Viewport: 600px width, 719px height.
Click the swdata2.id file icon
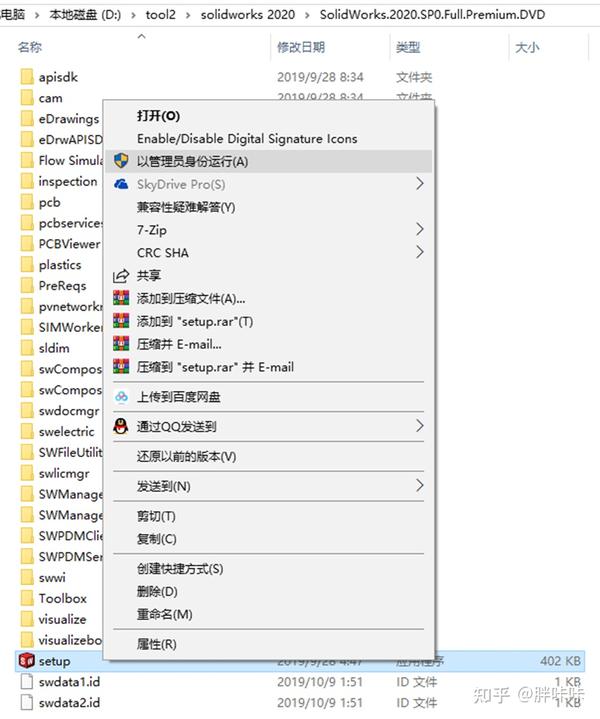click(28, 702)
